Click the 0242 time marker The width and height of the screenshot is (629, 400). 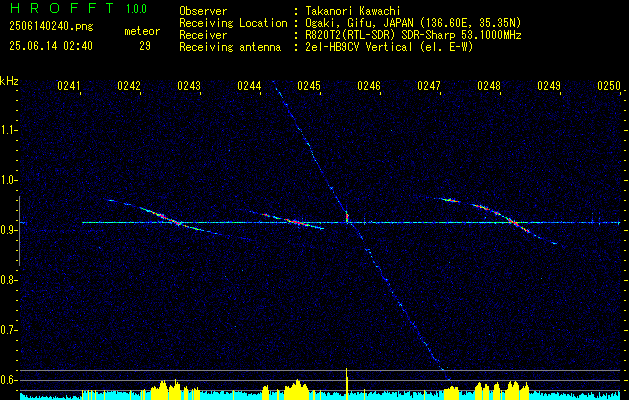pyautogui.click(x=129, y=86)
